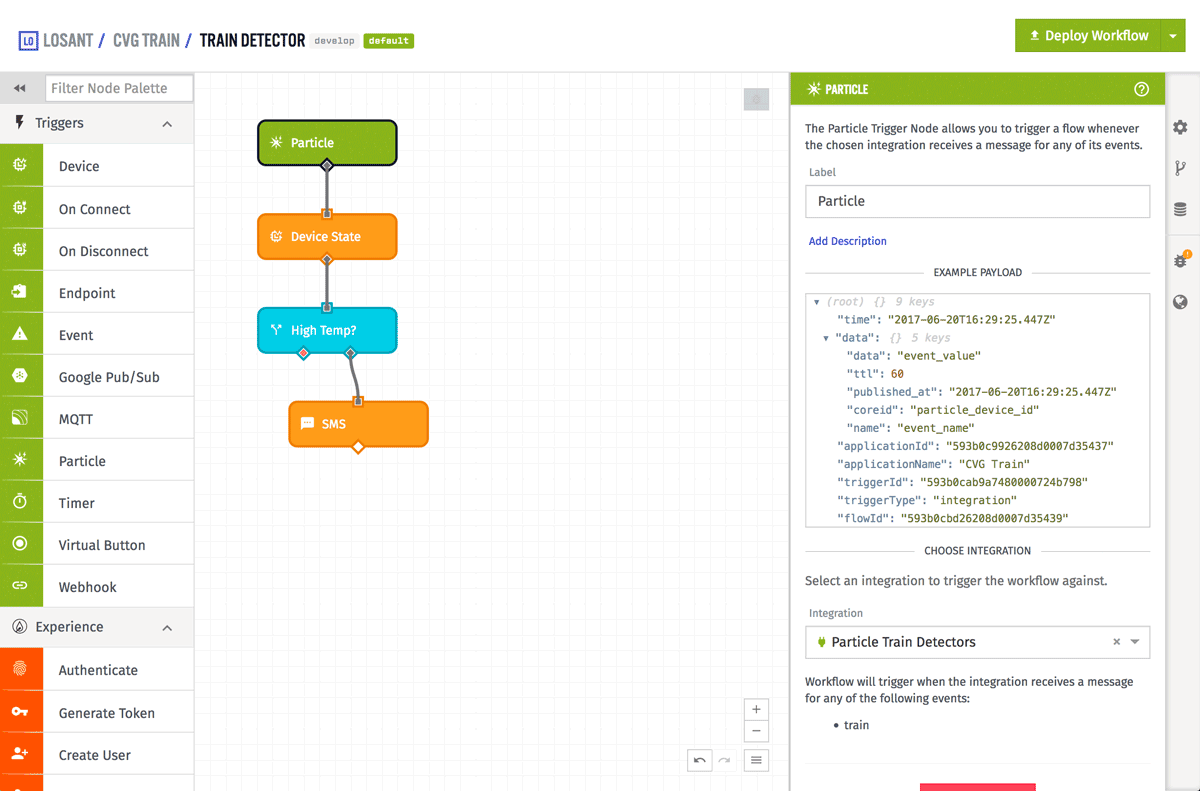Choose the Generate Token palette entry

107,713
